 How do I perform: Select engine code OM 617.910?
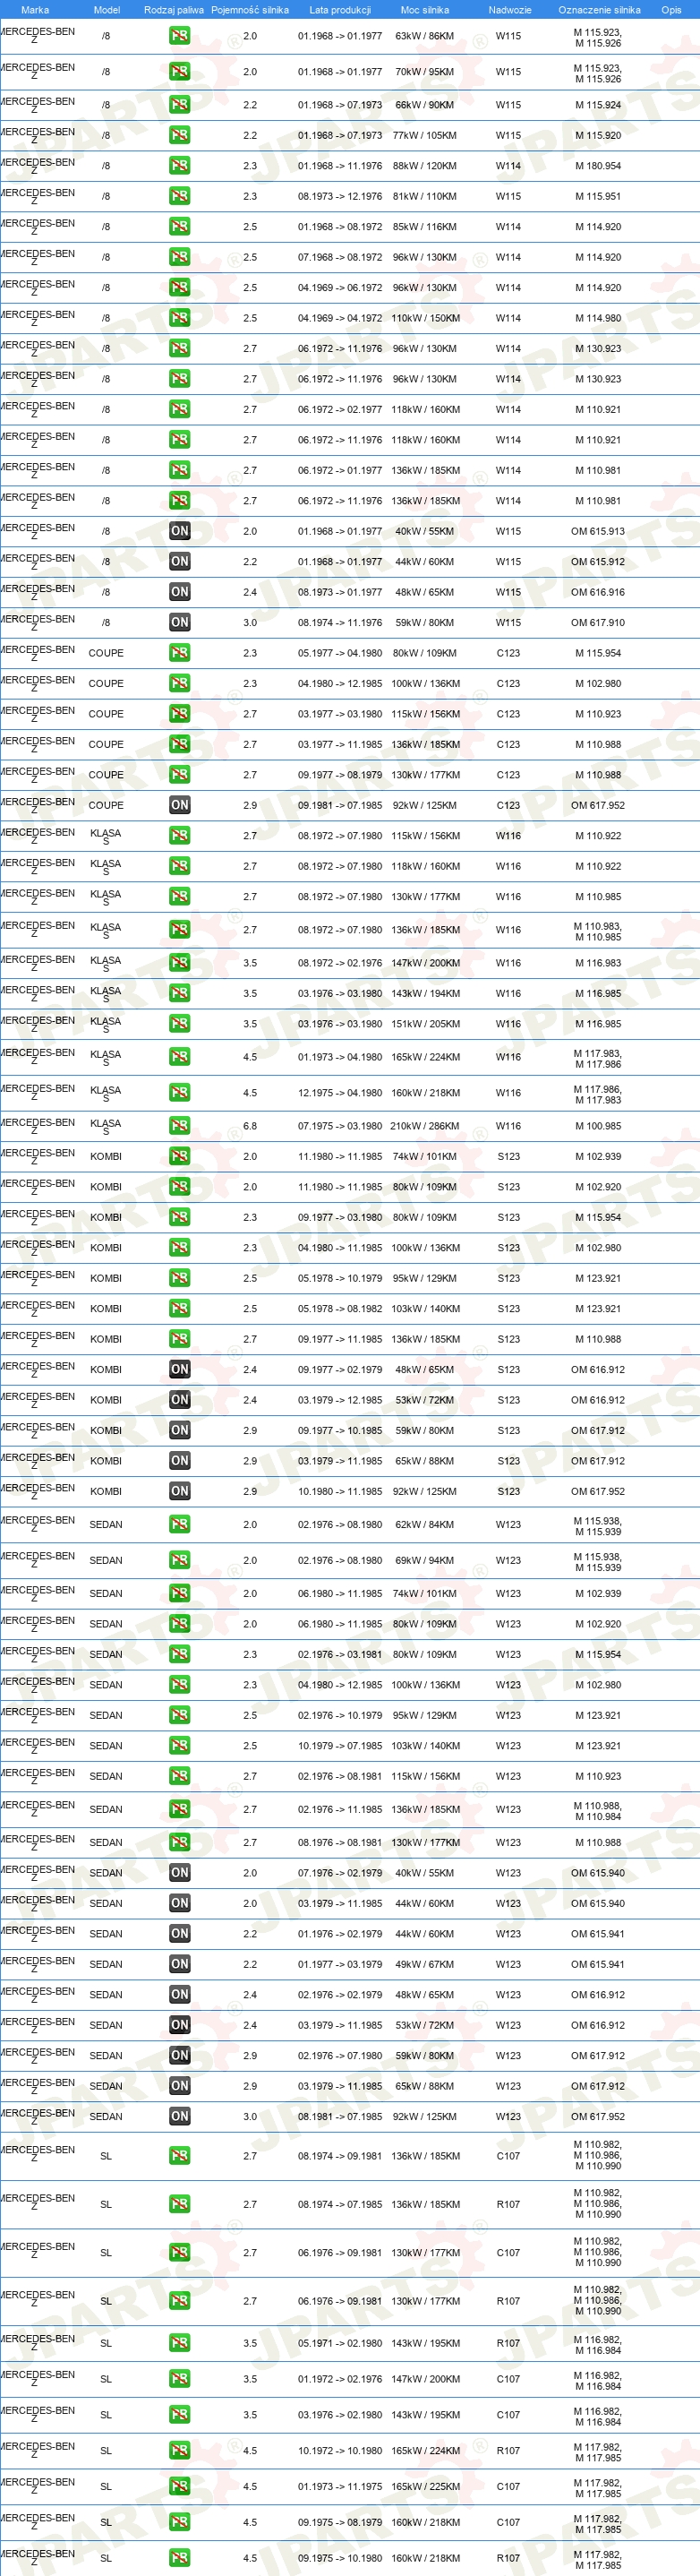coord(598,622)
